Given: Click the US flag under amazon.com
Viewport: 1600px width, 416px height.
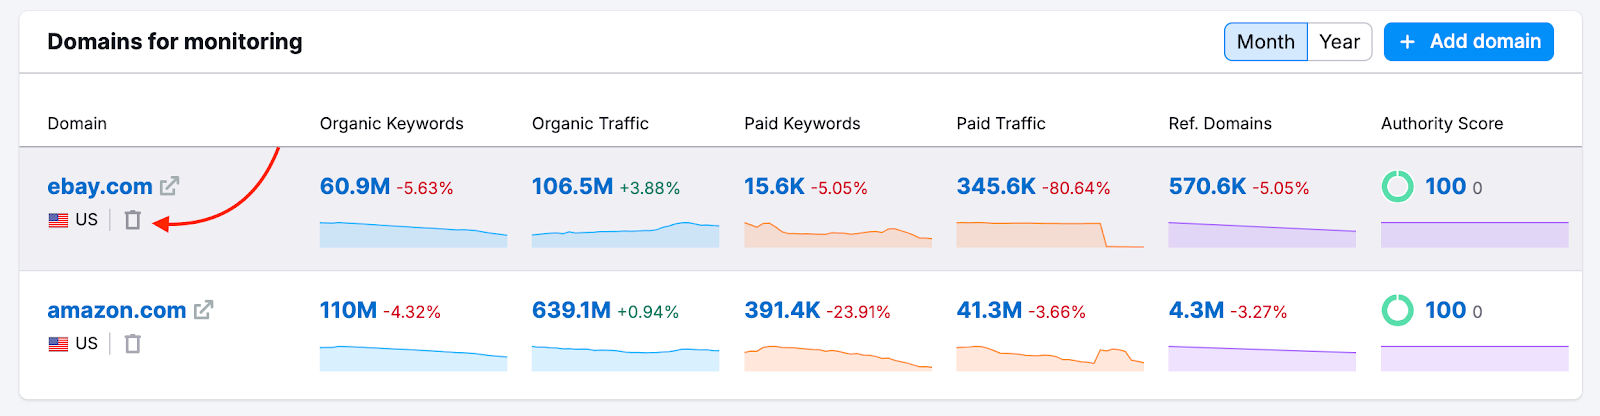Looking at the screenshot, I should 59,344.
